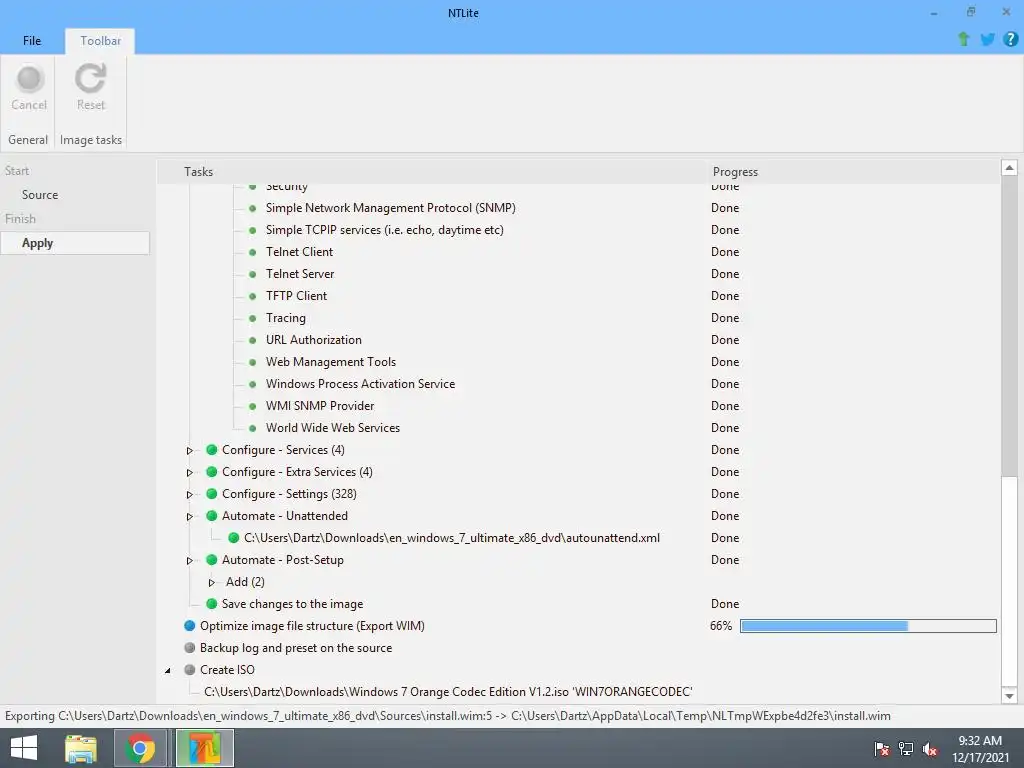The height and width of the screenshot is (768, 1024).
Task: Click the vertical scrollbar thumb
Action: coord(1009,327)
